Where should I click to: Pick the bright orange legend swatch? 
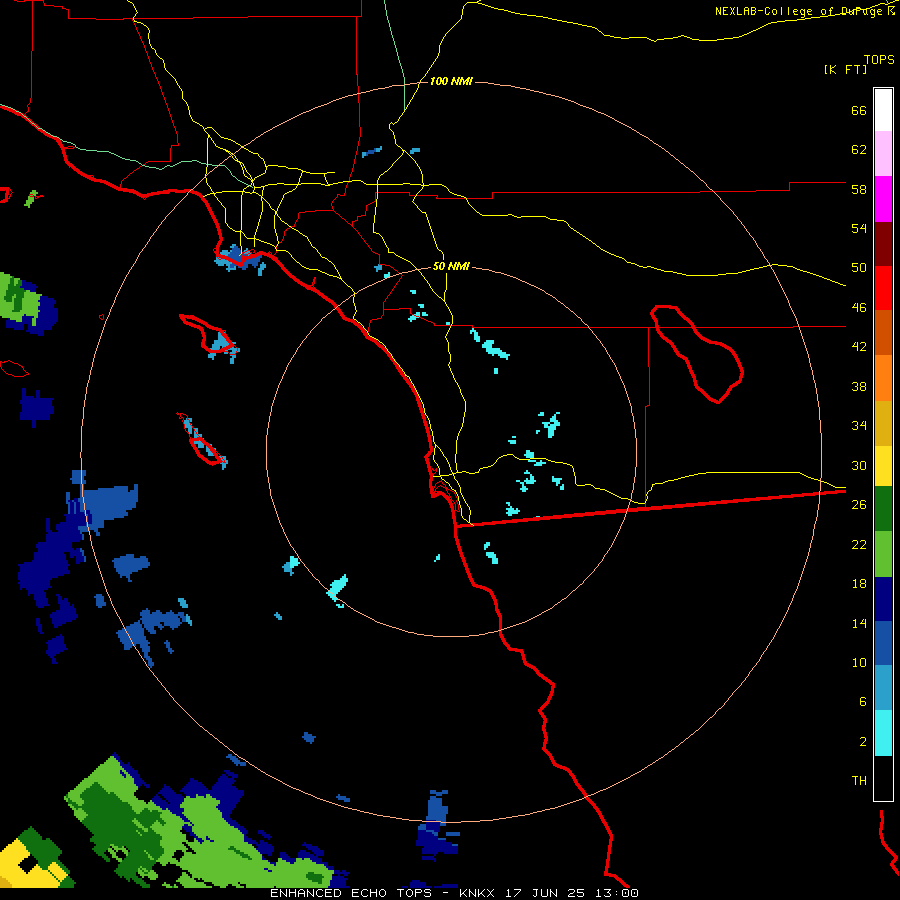click(x=883, y=377)
